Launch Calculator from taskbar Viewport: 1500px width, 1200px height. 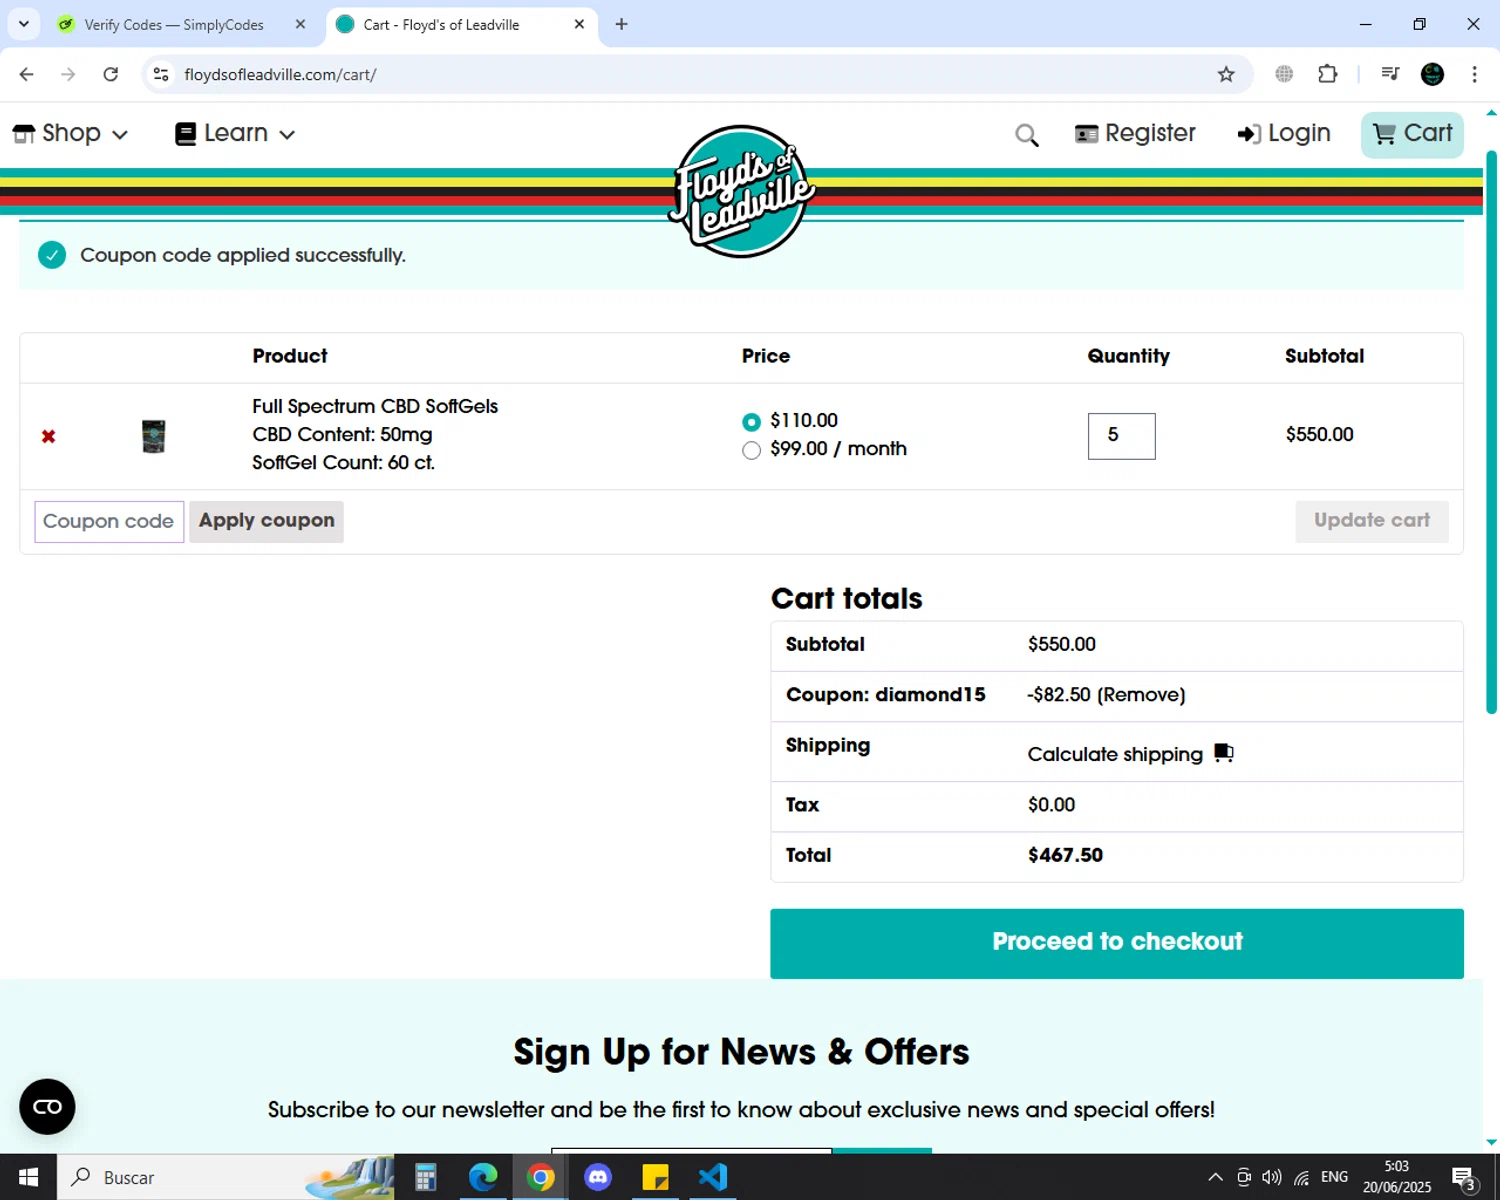pos(426,1177)
